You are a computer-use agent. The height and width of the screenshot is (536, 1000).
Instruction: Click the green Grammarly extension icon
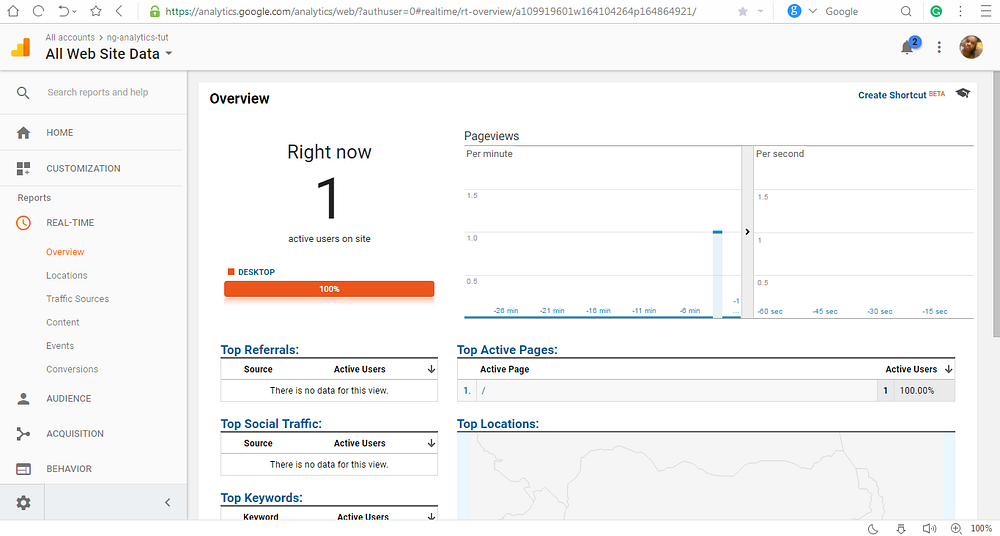pos(936,11)
